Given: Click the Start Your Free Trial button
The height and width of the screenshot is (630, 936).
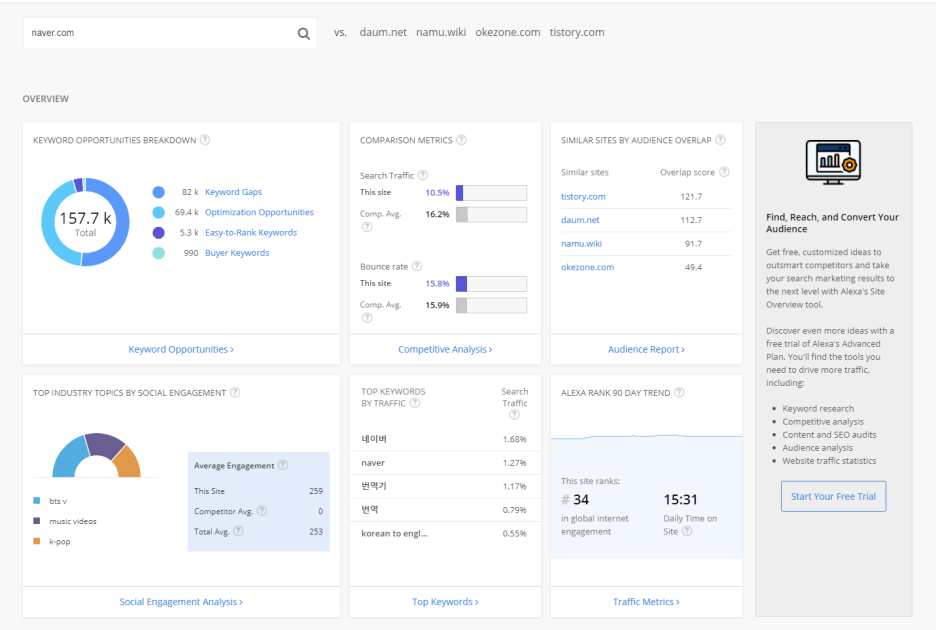Looking at the screenshot, I should tap(833, 496).
